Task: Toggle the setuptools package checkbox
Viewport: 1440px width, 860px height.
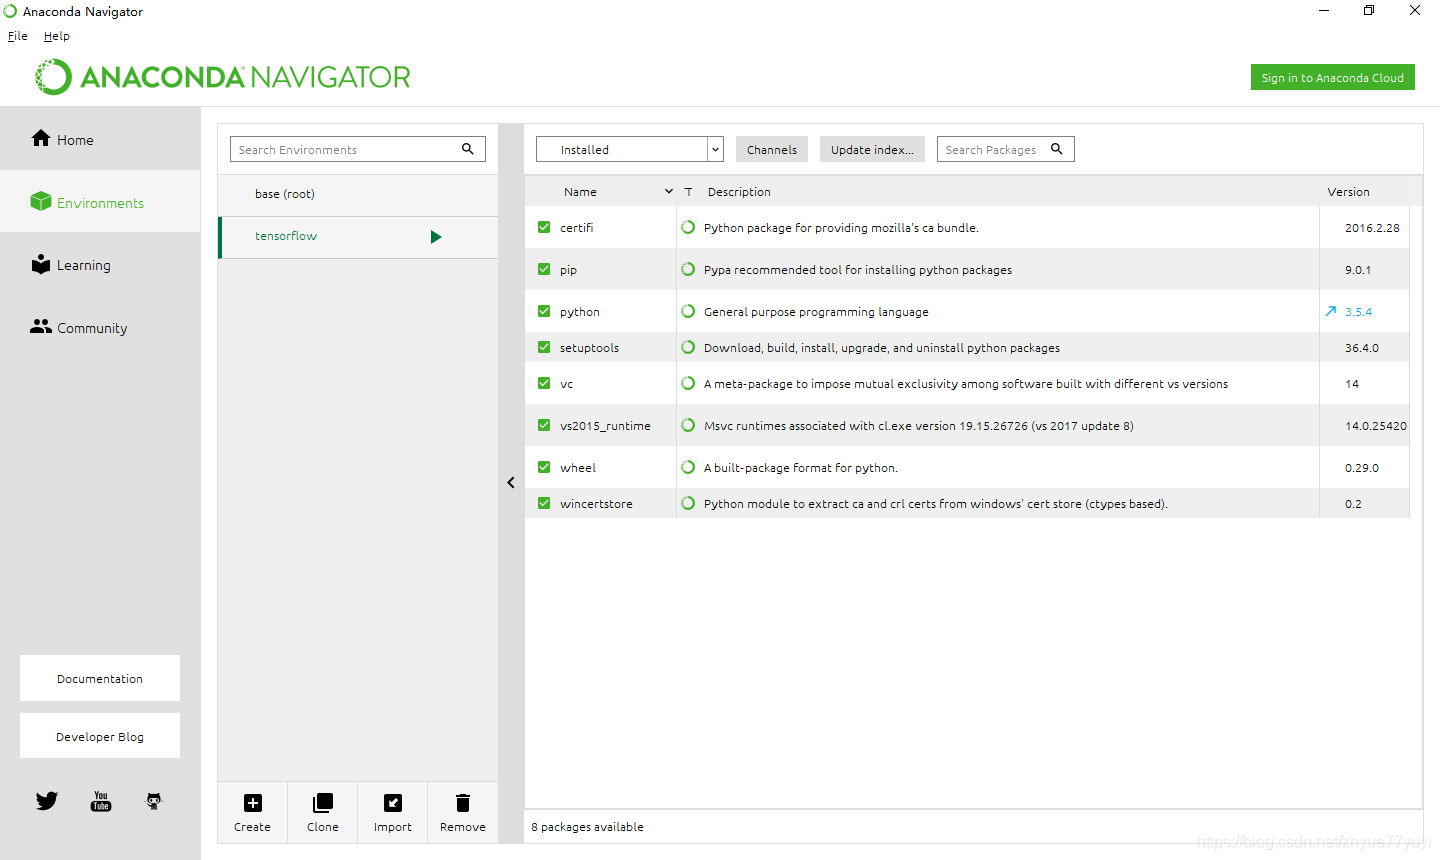Action: [544, 347]
